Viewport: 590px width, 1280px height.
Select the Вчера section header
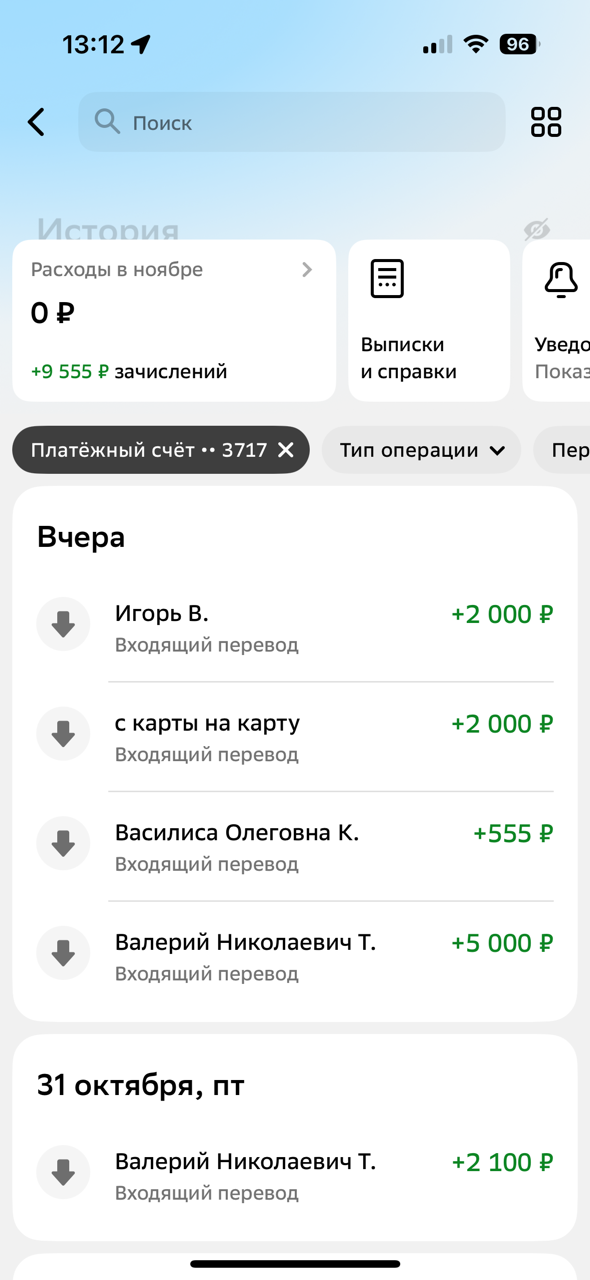click(81, 537)
